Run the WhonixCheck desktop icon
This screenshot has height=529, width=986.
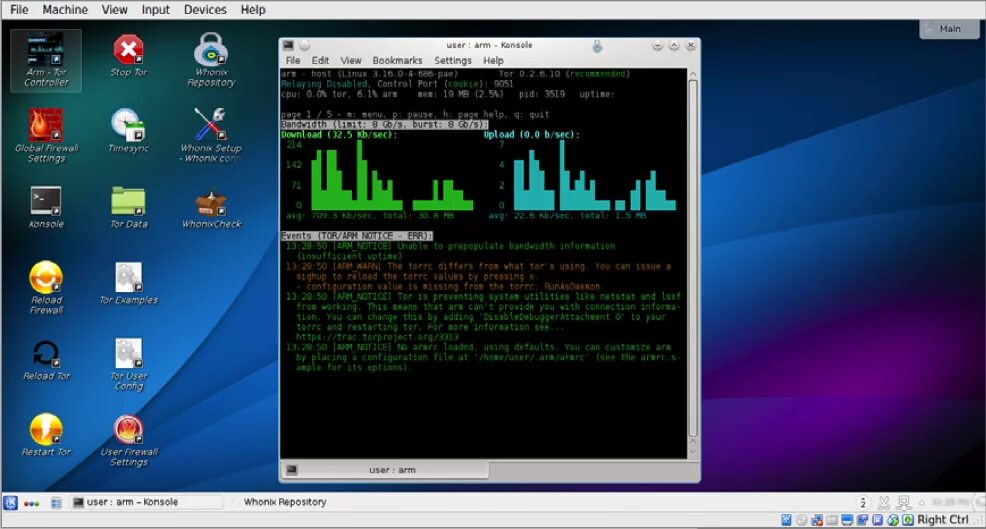point(211,209)
